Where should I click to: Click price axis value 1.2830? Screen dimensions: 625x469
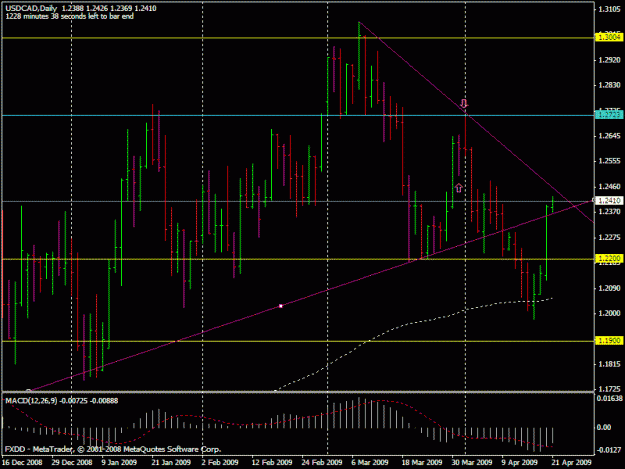click(x=609, y=85)
